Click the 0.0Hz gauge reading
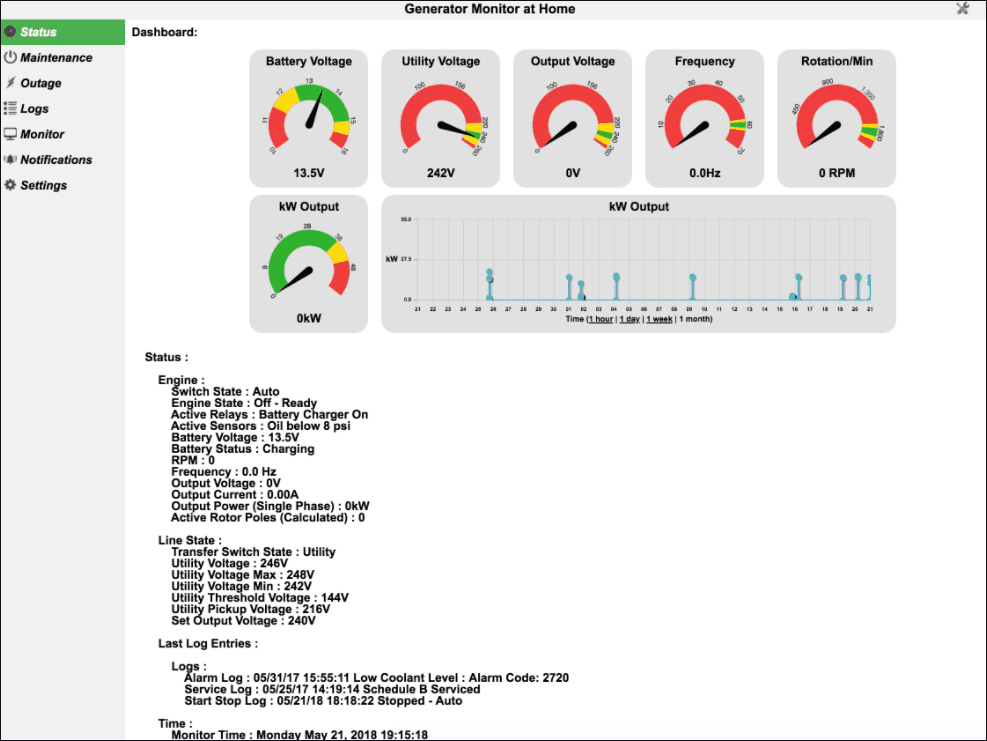The height and width of the screenshot is (741, 987). pos(704,173)
